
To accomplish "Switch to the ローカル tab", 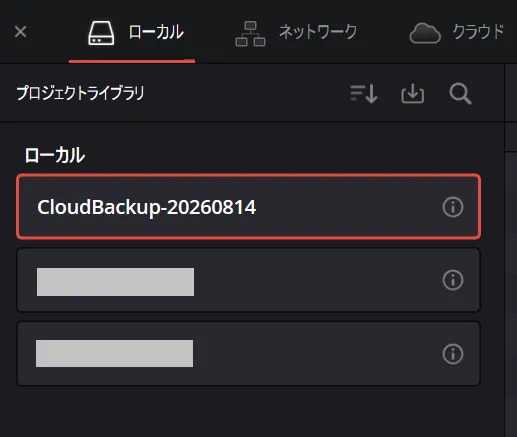I will click(x=132, y=32).
